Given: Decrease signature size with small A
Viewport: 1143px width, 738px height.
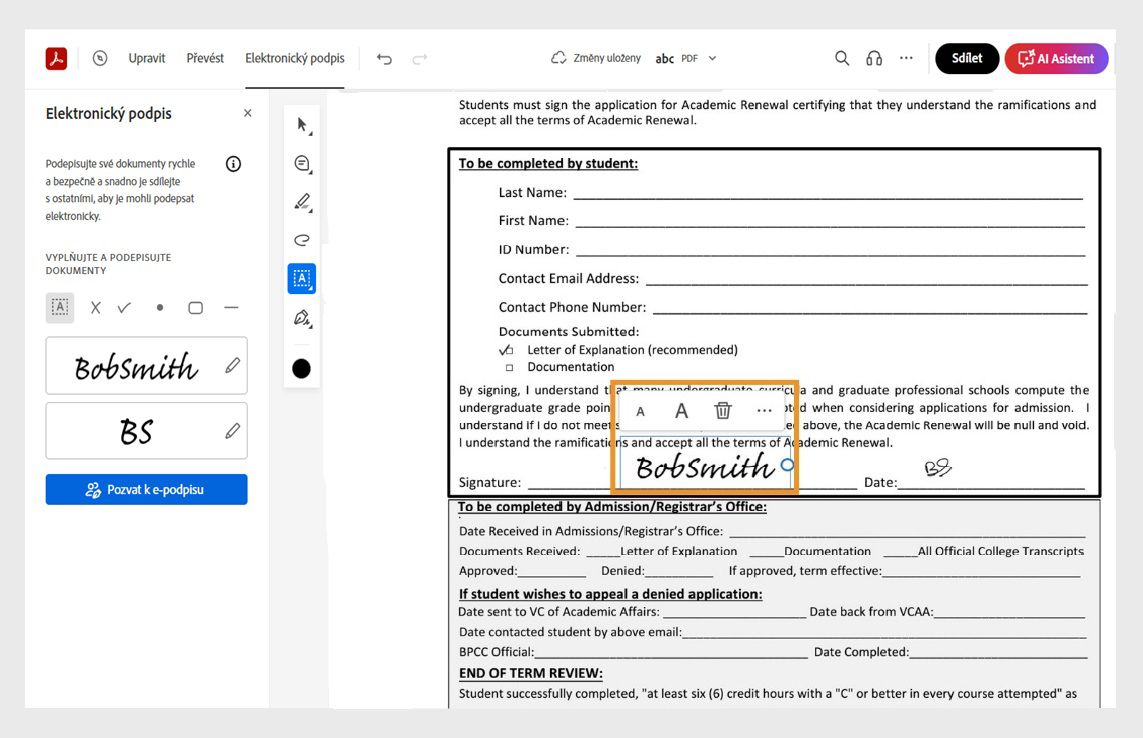Looking at the screenshot, I should point(640,411).
